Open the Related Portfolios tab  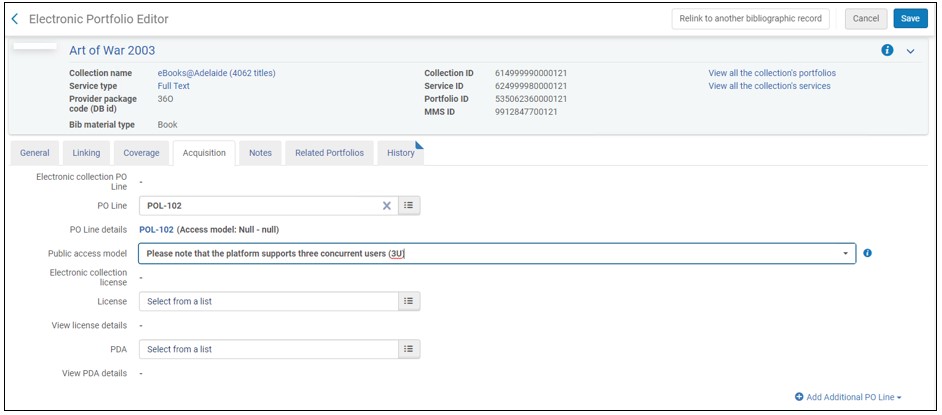[x=330, y=153]
